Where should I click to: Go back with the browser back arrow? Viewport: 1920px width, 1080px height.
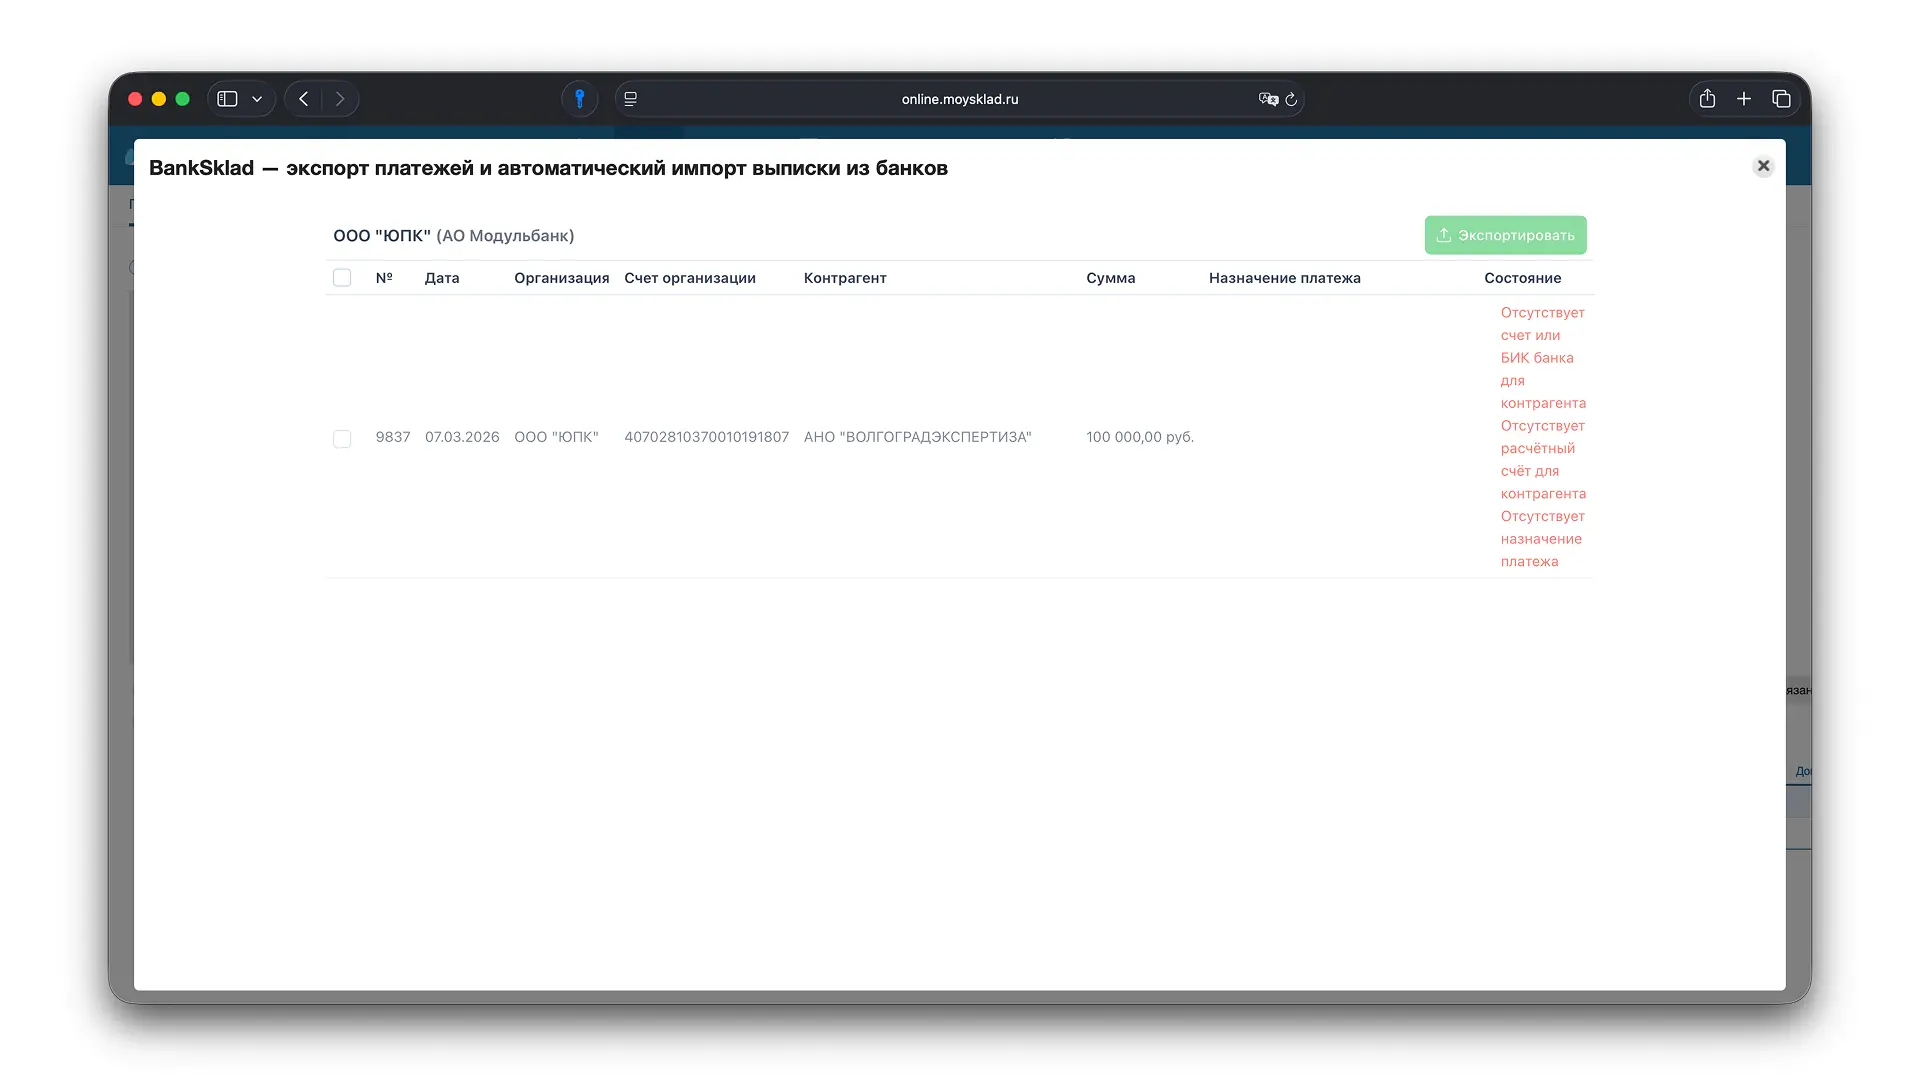304,99
